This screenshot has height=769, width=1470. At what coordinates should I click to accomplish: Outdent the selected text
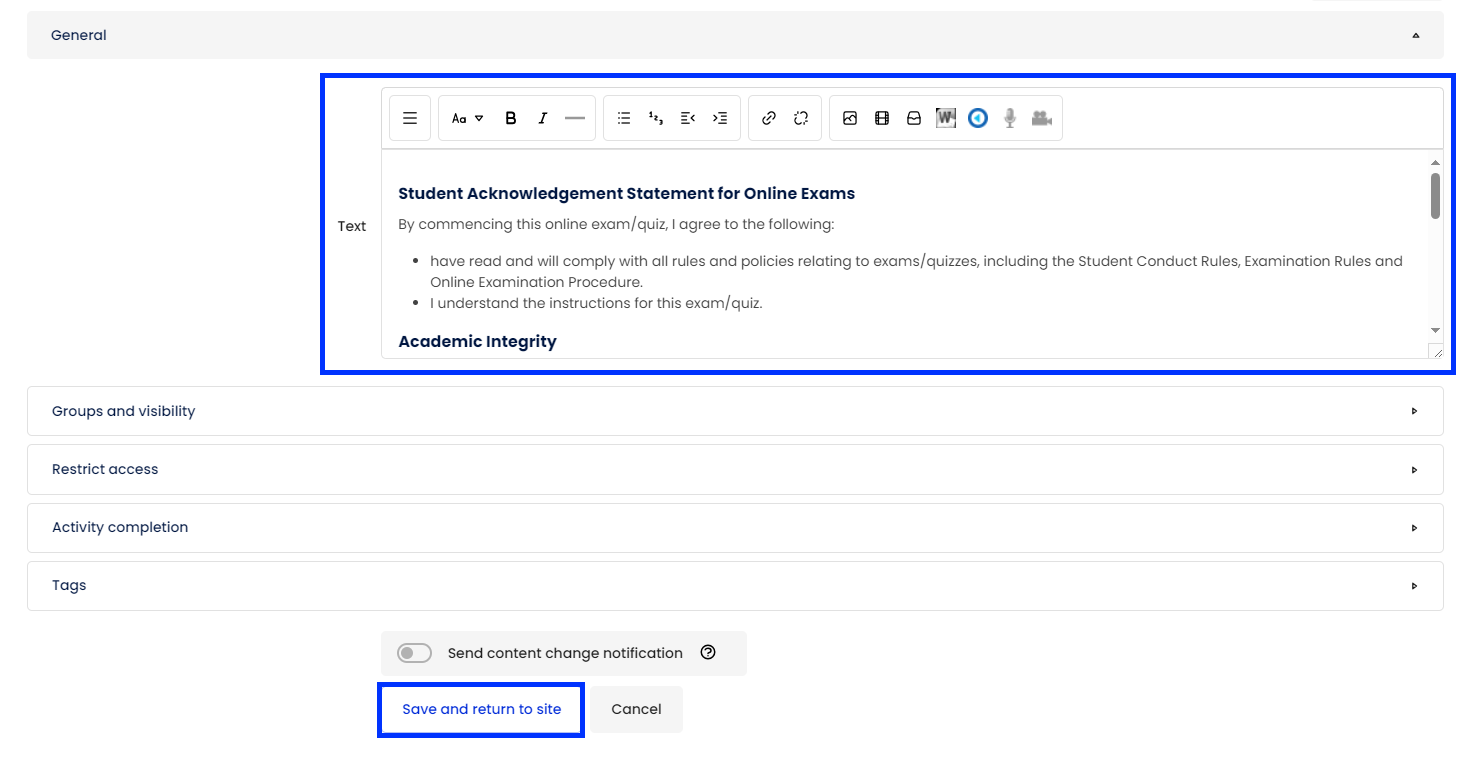pos(688,118)
